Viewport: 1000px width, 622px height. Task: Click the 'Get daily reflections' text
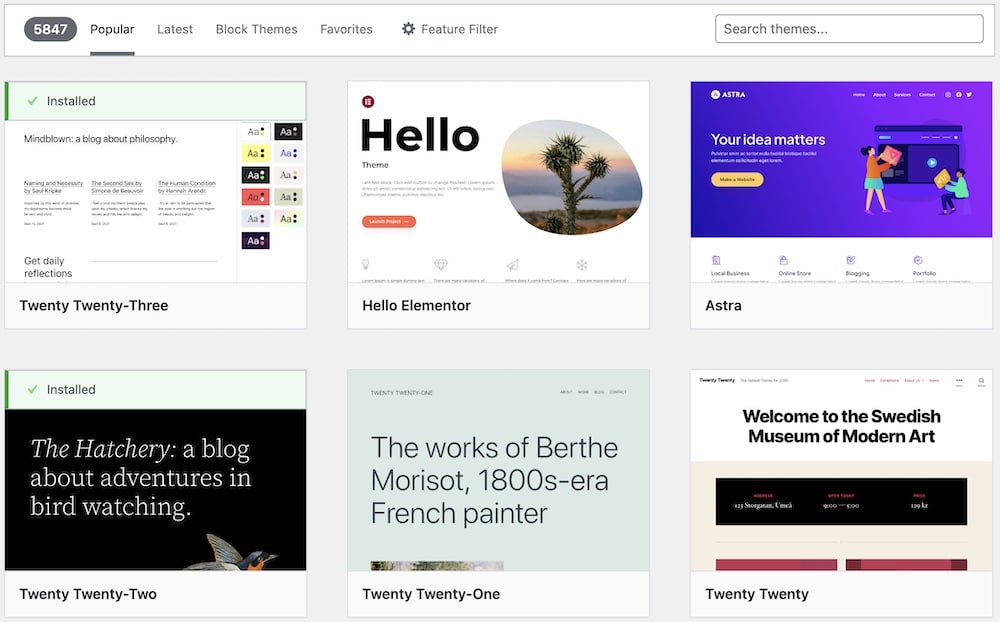tap(48, 267)
